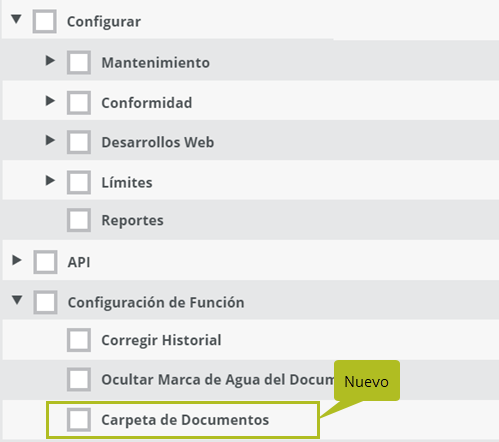Expand the API node arrow
Viewport: 499px width, 442px height.
[x=17, y=260]
